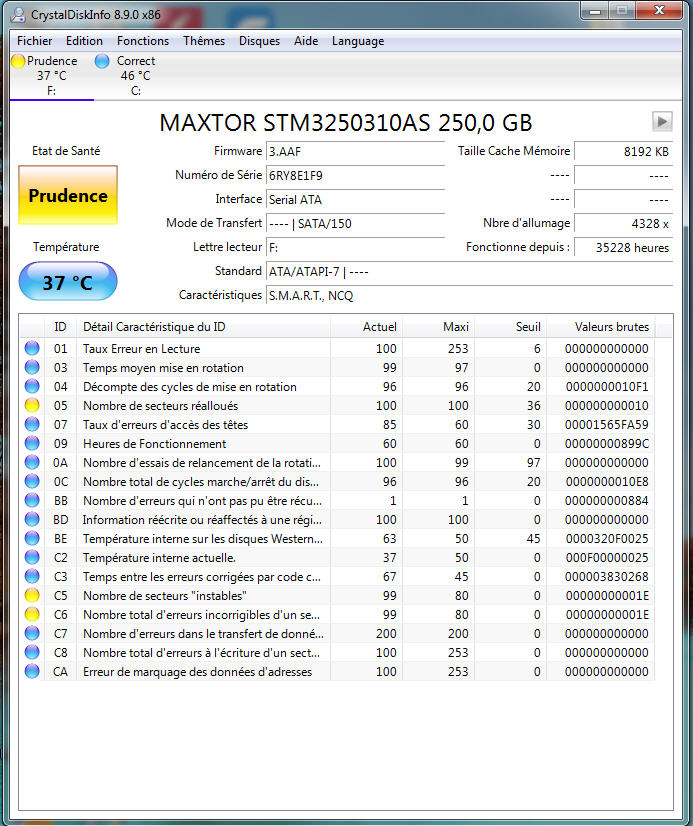
Task: Click status orb for attribute 03 Temps moyen mise en rotation
Action: [32, 367]
